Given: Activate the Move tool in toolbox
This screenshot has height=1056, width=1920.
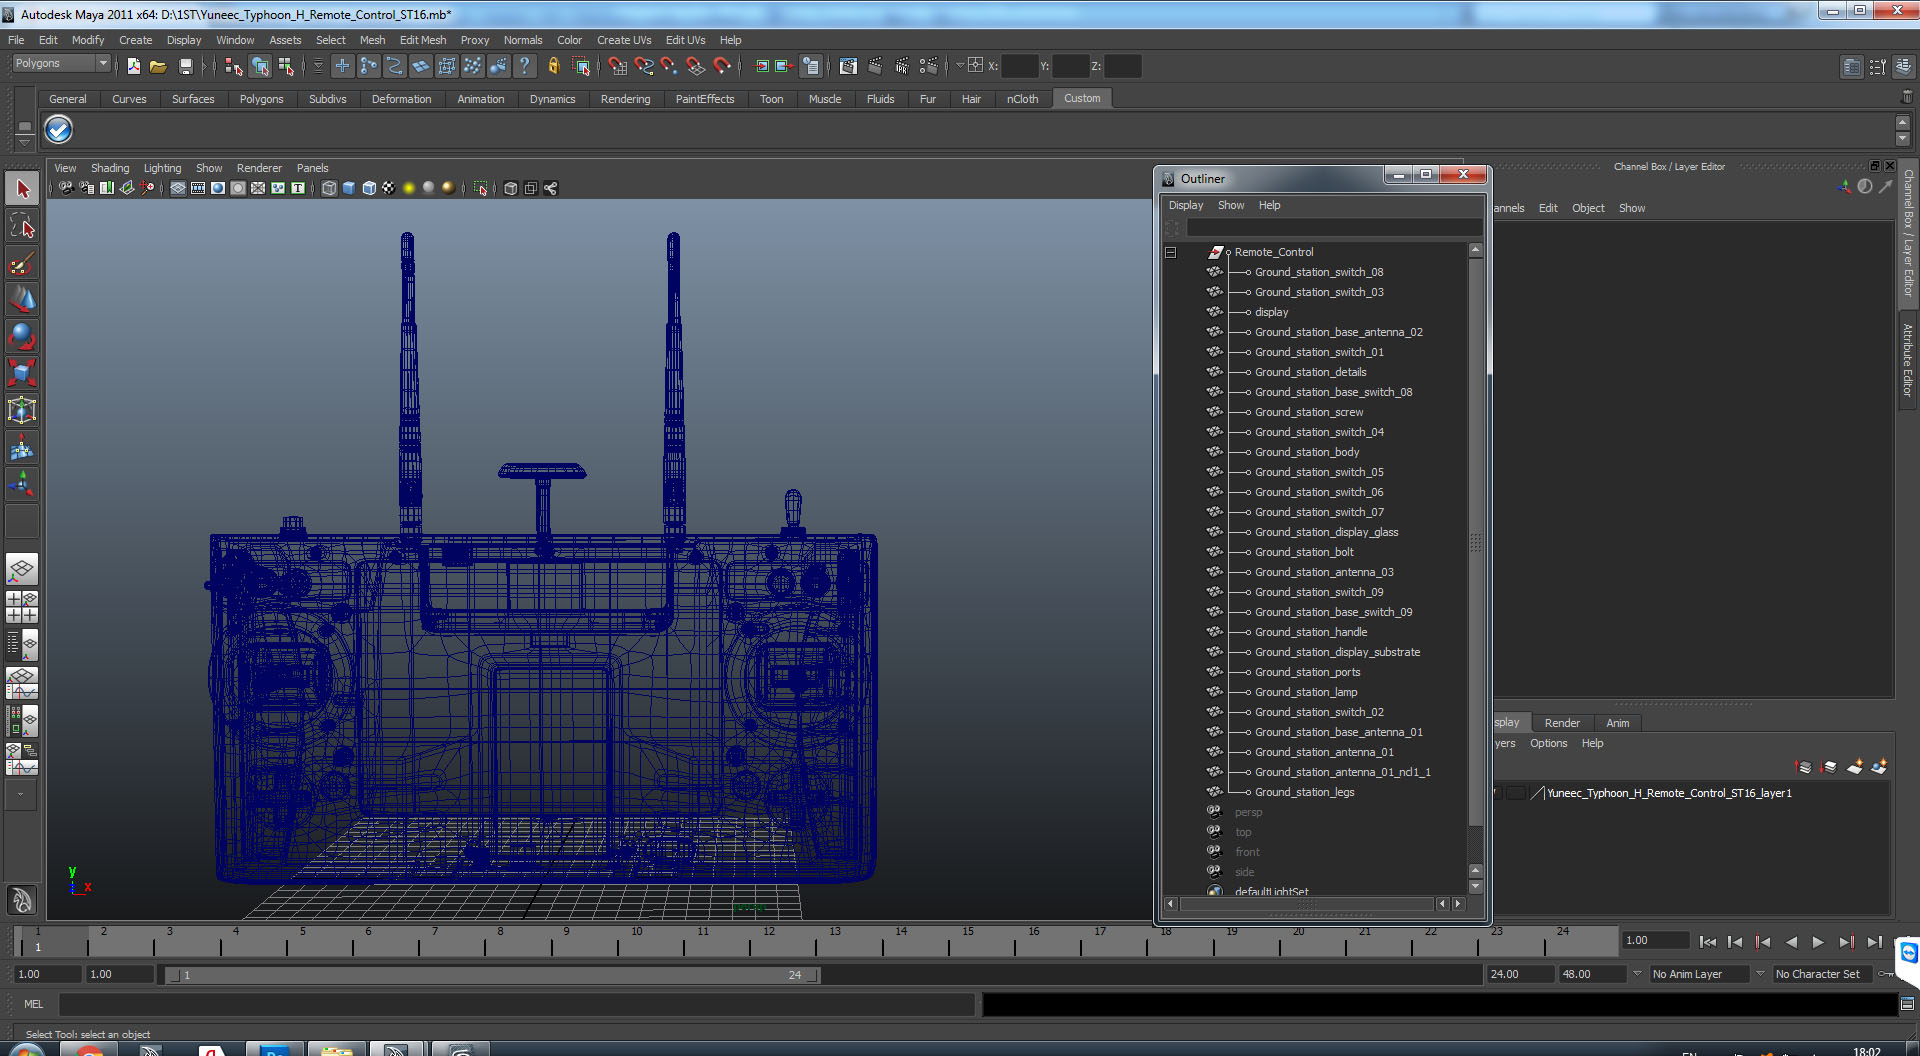Looking at the screenshot, I should tap(22, 299).
